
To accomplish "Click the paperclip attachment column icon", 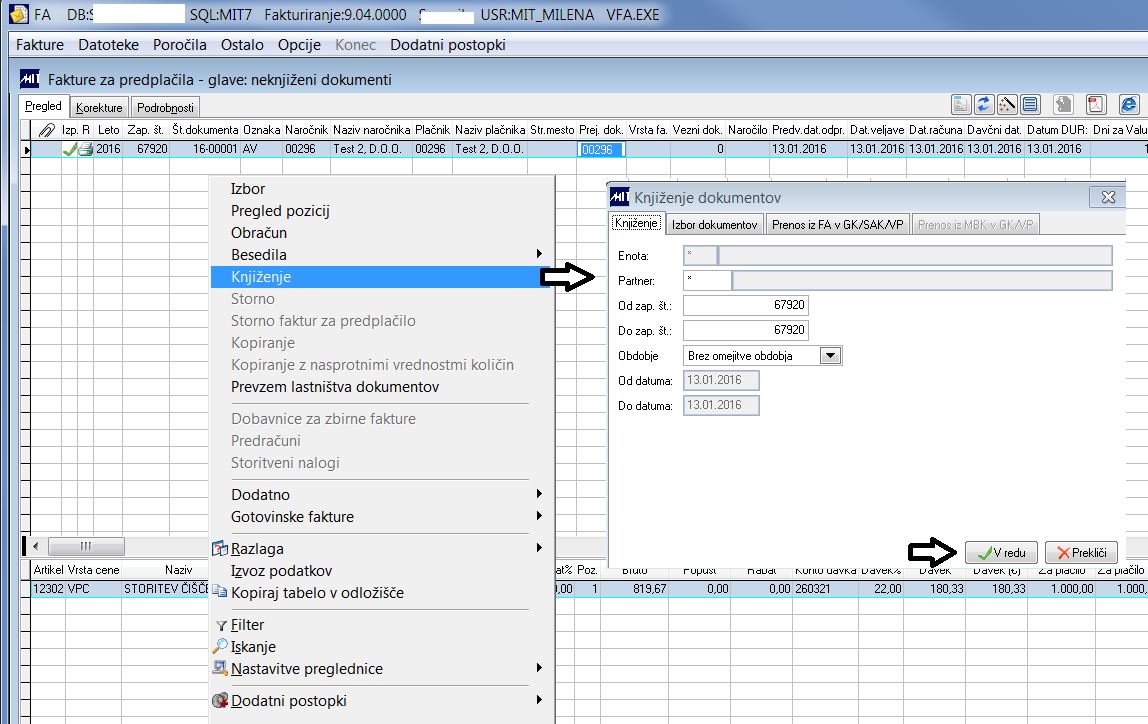I will [x=46, y=130].
